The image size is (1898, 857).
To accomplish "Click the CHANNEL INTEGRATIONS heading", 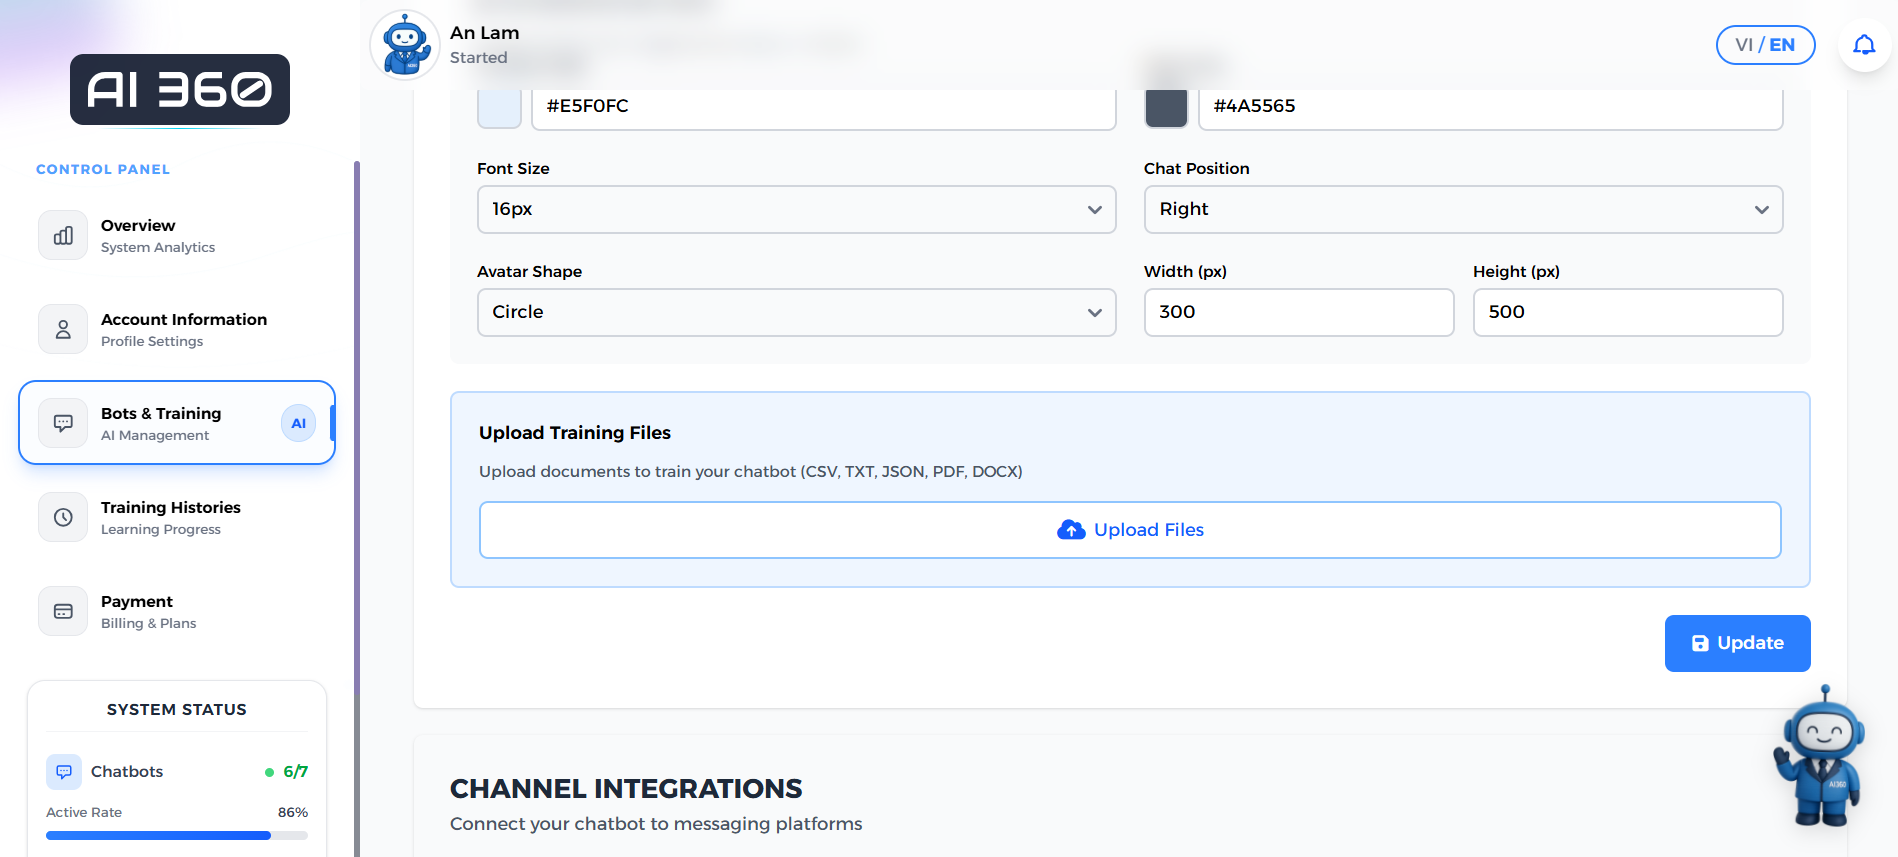I will (626, 789).
